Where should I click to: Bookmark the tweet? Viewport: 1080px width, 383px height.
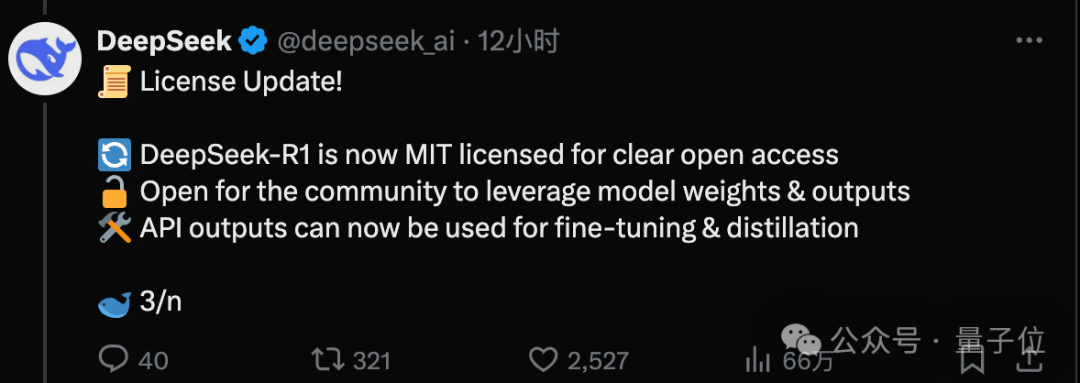[973, 360]
